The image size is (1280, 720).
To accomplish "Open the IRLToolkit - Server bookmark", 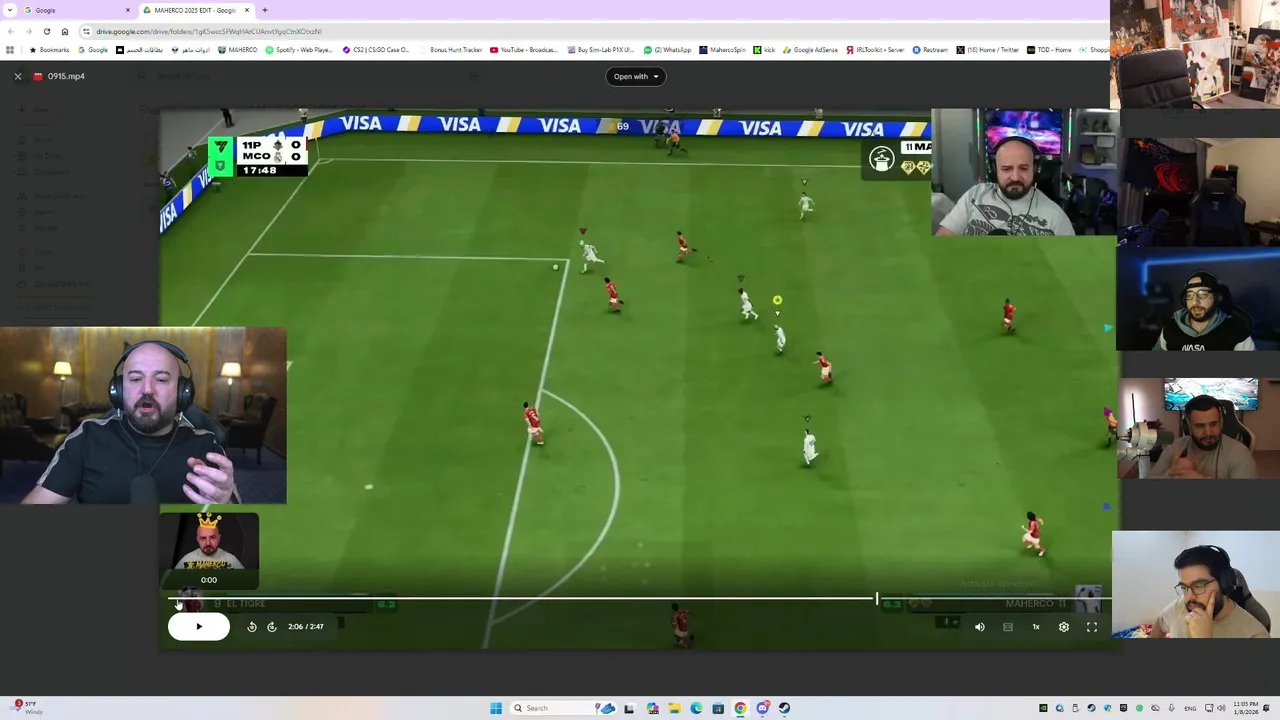I will [875, 50].
